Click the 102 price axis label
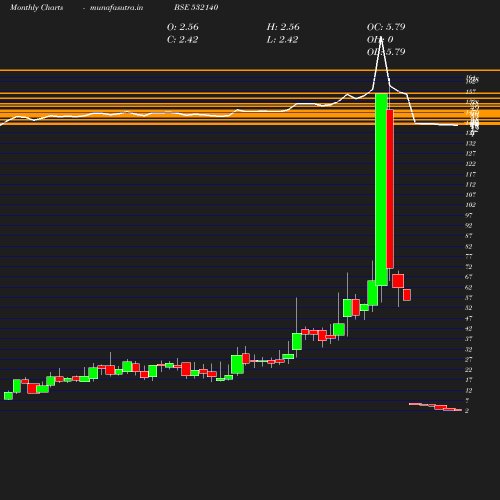The height and width of the screenshot is (500, 500). [x=470, y=205]
